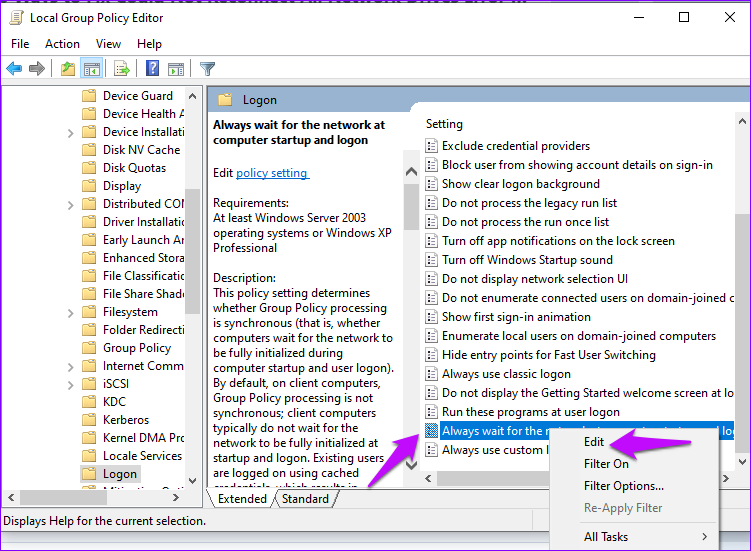Click the Filter funnel toolbar icon
Viewport: 751px width, 551px height.
pos(207,69)
